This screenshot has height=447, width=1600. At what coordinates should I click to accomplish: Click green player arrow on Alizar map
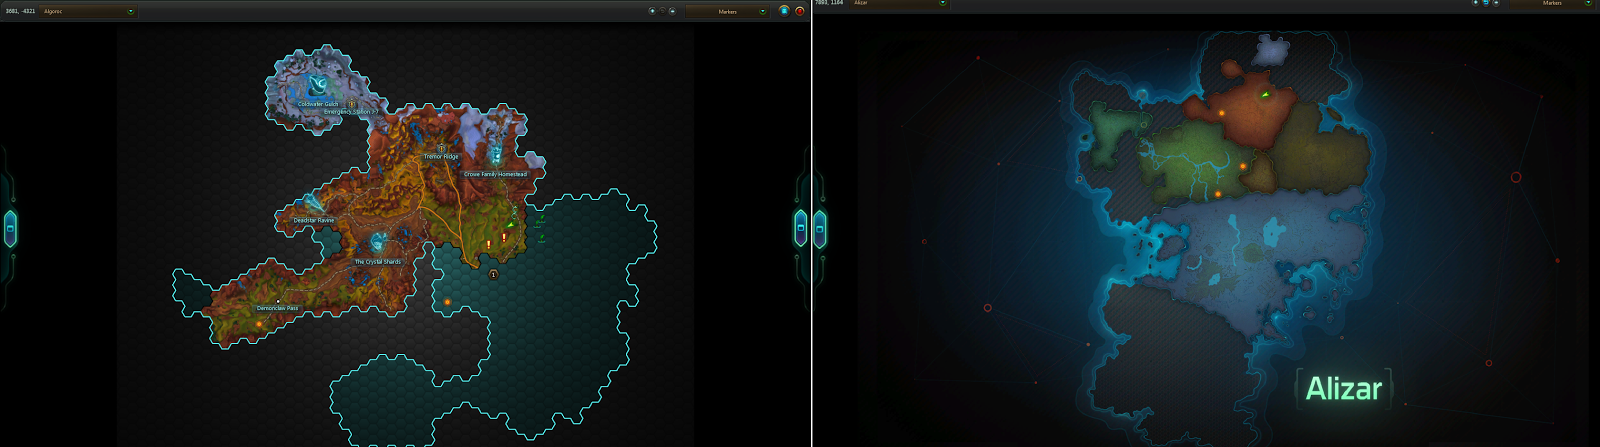click(1265, 95)
